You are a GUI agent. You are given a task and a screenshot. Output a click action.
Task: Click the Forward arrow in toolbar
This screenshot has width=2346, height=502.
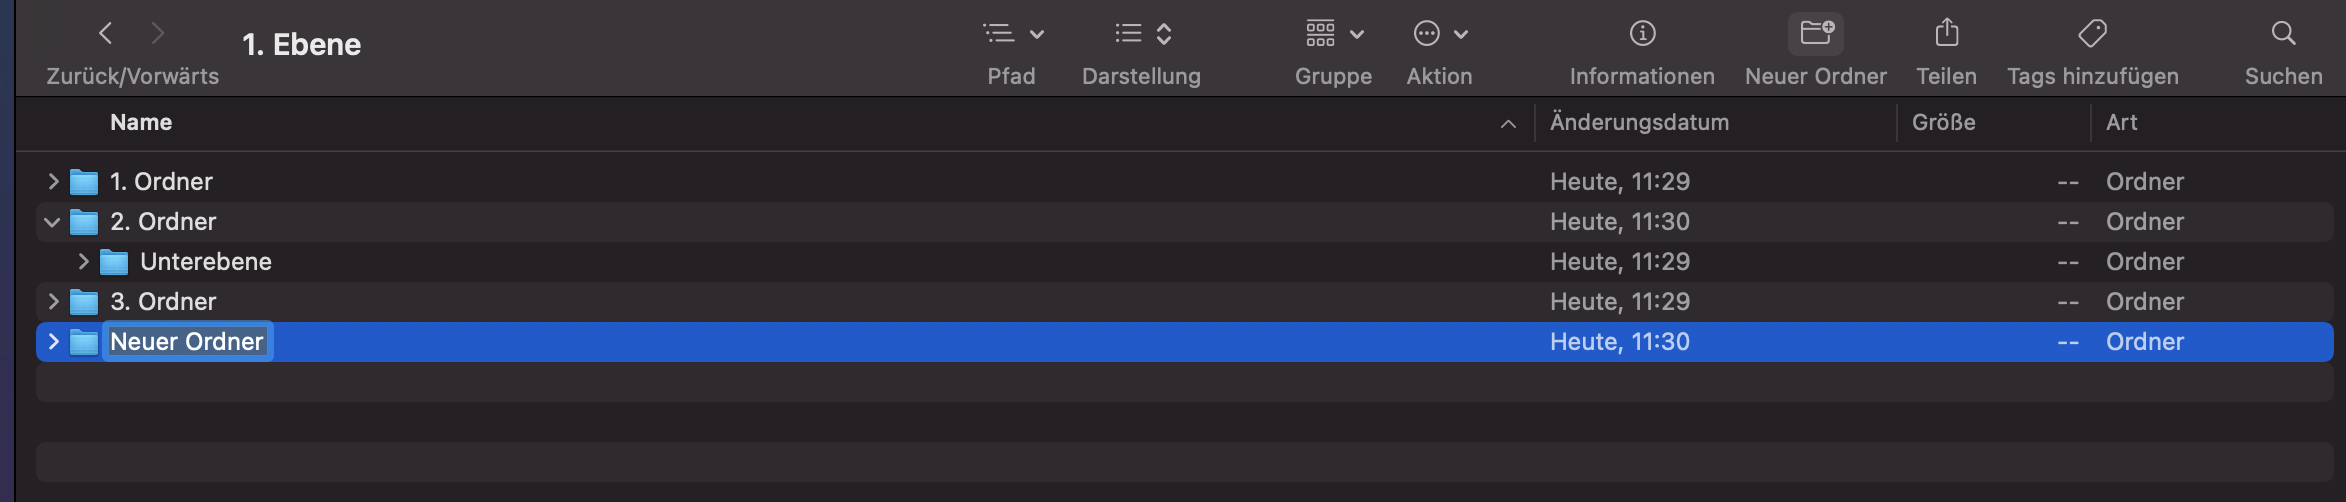click(x=157, y=34)
